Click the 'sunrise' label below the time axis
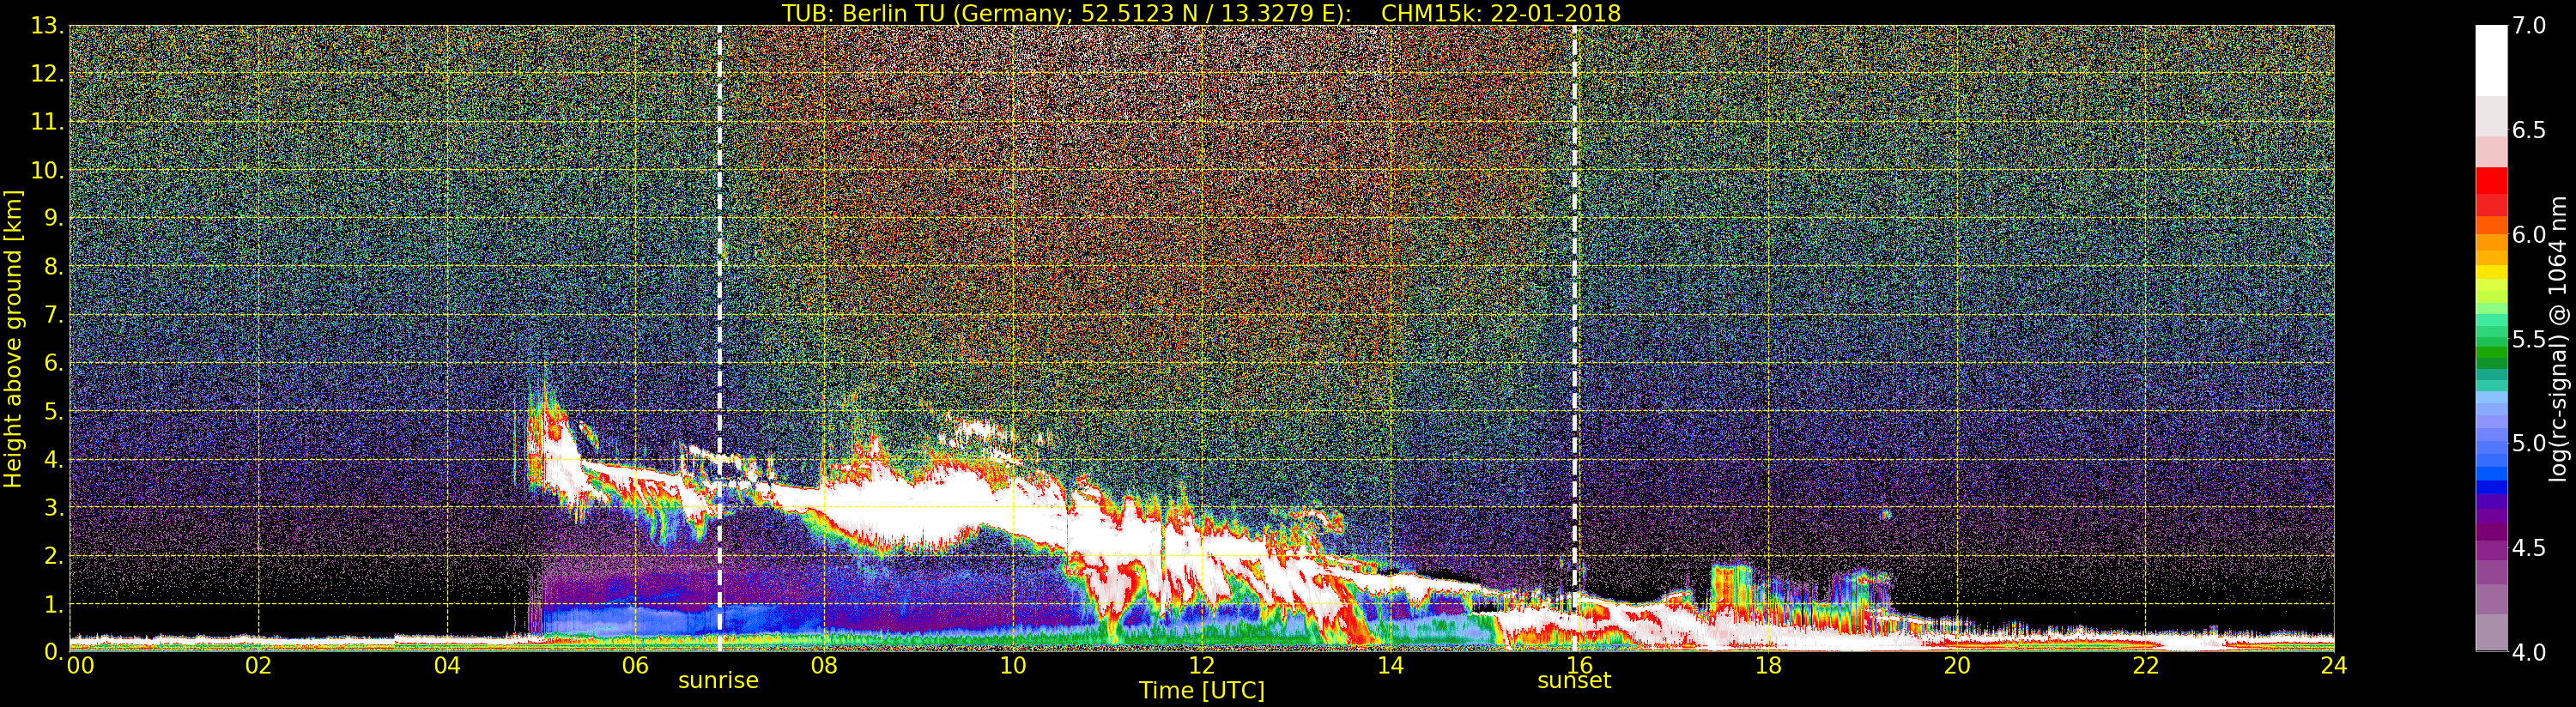Viewport: 2576px width, 707px height. [x=718, y=681]
